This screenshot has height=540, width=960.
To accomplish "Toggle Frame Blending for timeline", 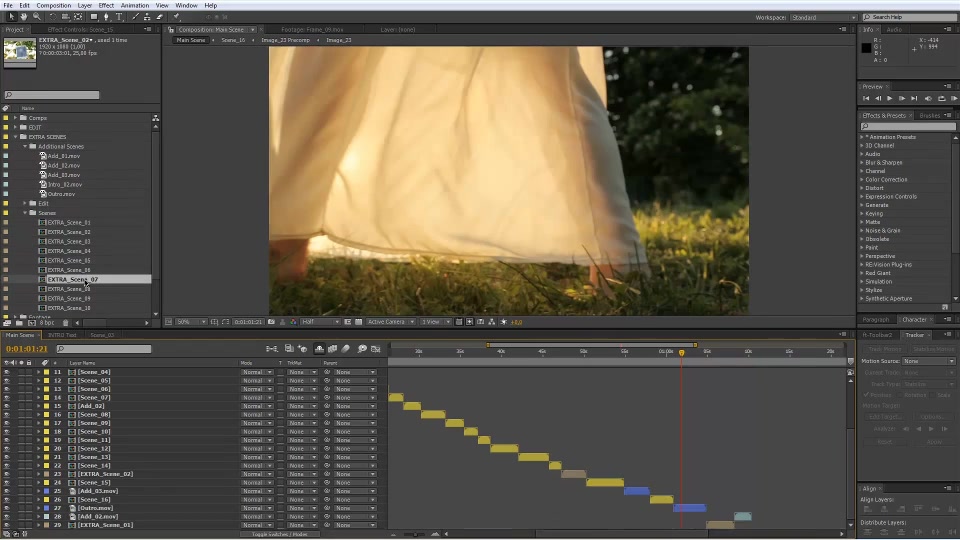I will (x=332, y=349).
